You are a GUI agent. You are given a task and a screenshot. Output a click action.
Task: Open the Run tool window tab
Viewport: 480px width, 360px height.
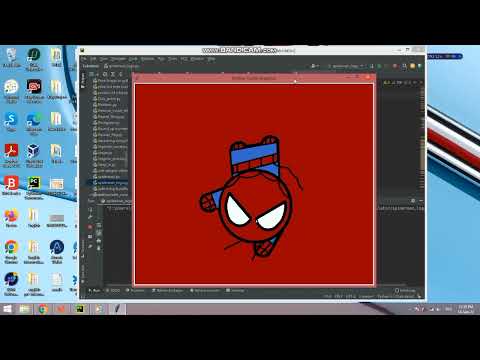click(x=94, y=291)
